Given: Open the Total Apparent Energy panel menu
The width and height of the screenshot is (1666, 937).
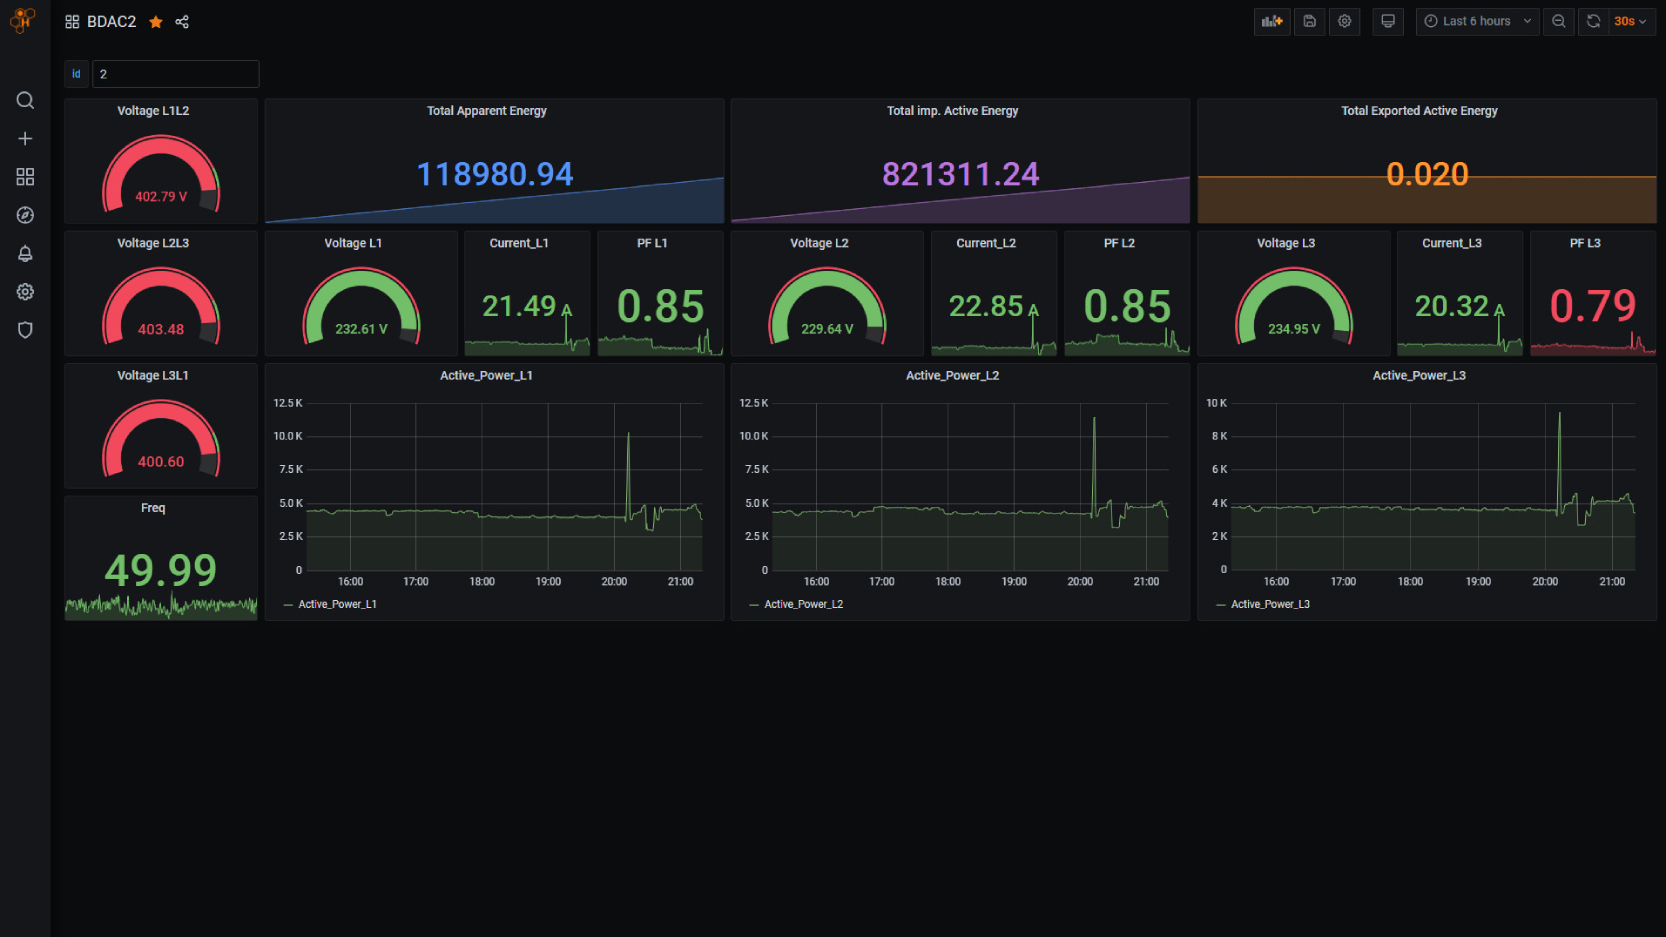Looking at the screenshot, I should [x=487, y=111].
